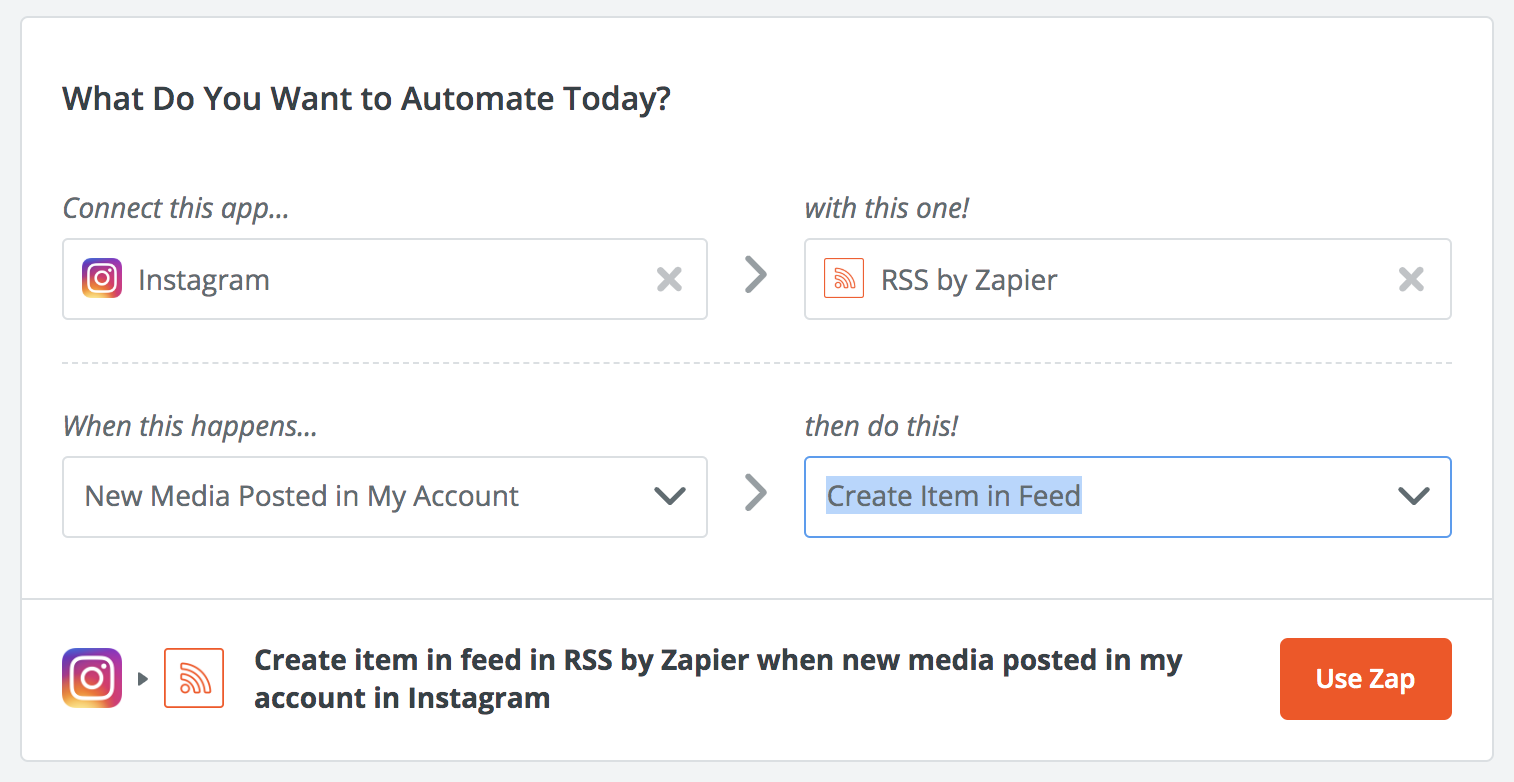This screenshot has height=782, width=1514.
Task: Click the Instagram icon in the app field
Action: 102,279
